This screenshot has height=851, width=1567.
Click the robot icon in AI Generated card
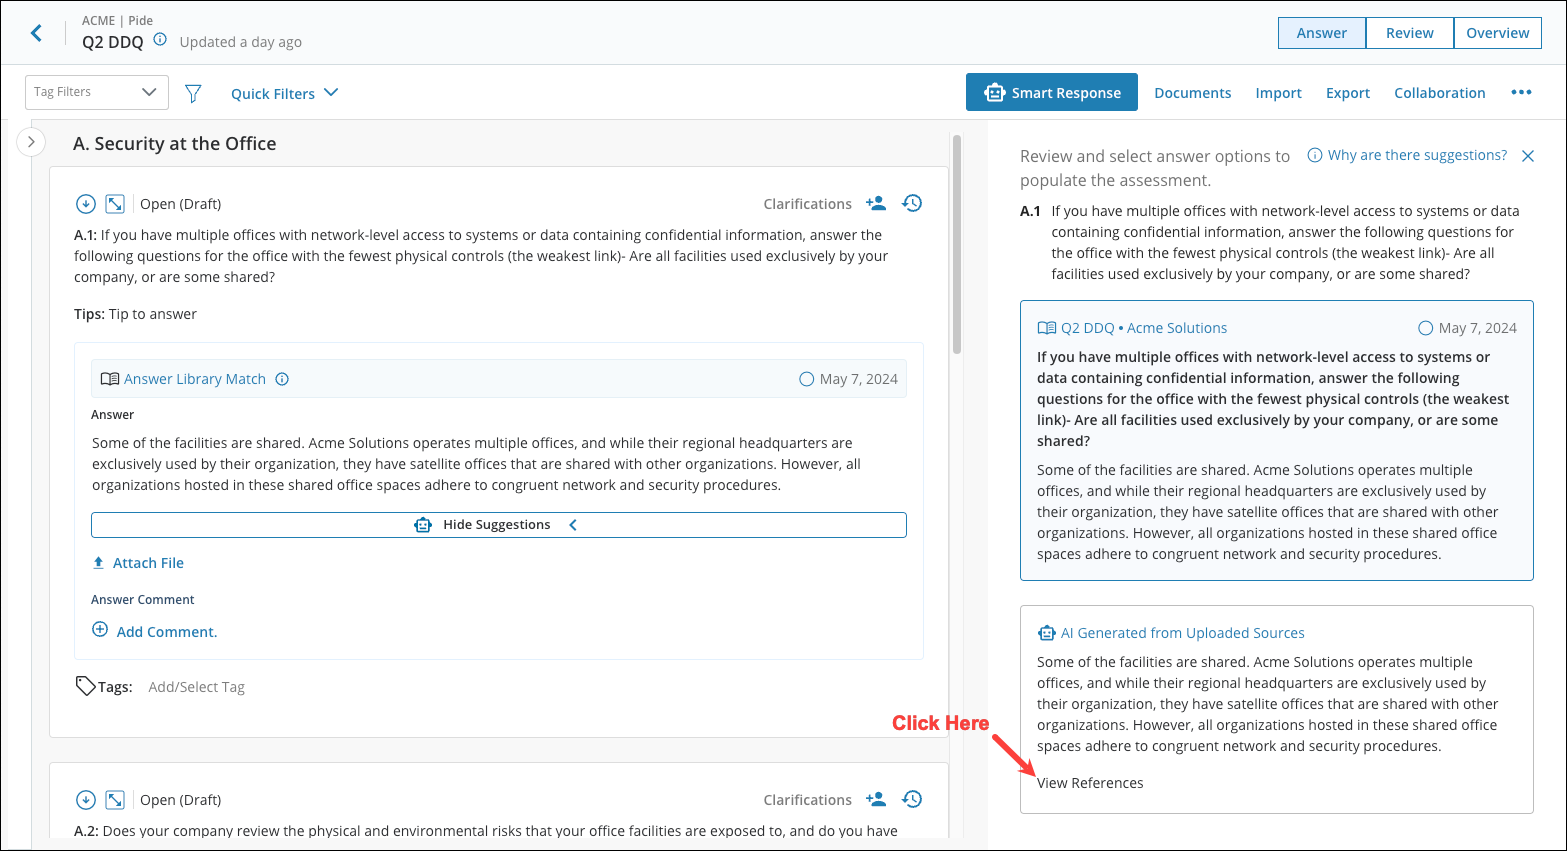(x=1046, y=633)
